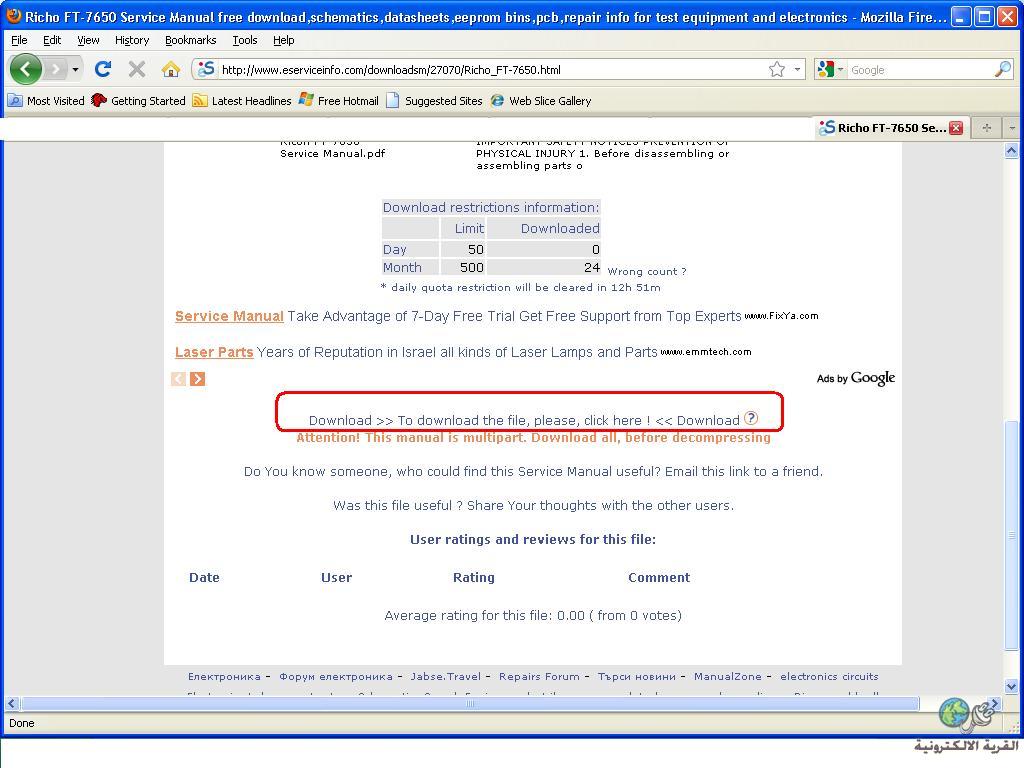Screen dimensions: 1024x768
Task: Open the Latest Headlines feed bookmark
Action: [x=242, y=101]
